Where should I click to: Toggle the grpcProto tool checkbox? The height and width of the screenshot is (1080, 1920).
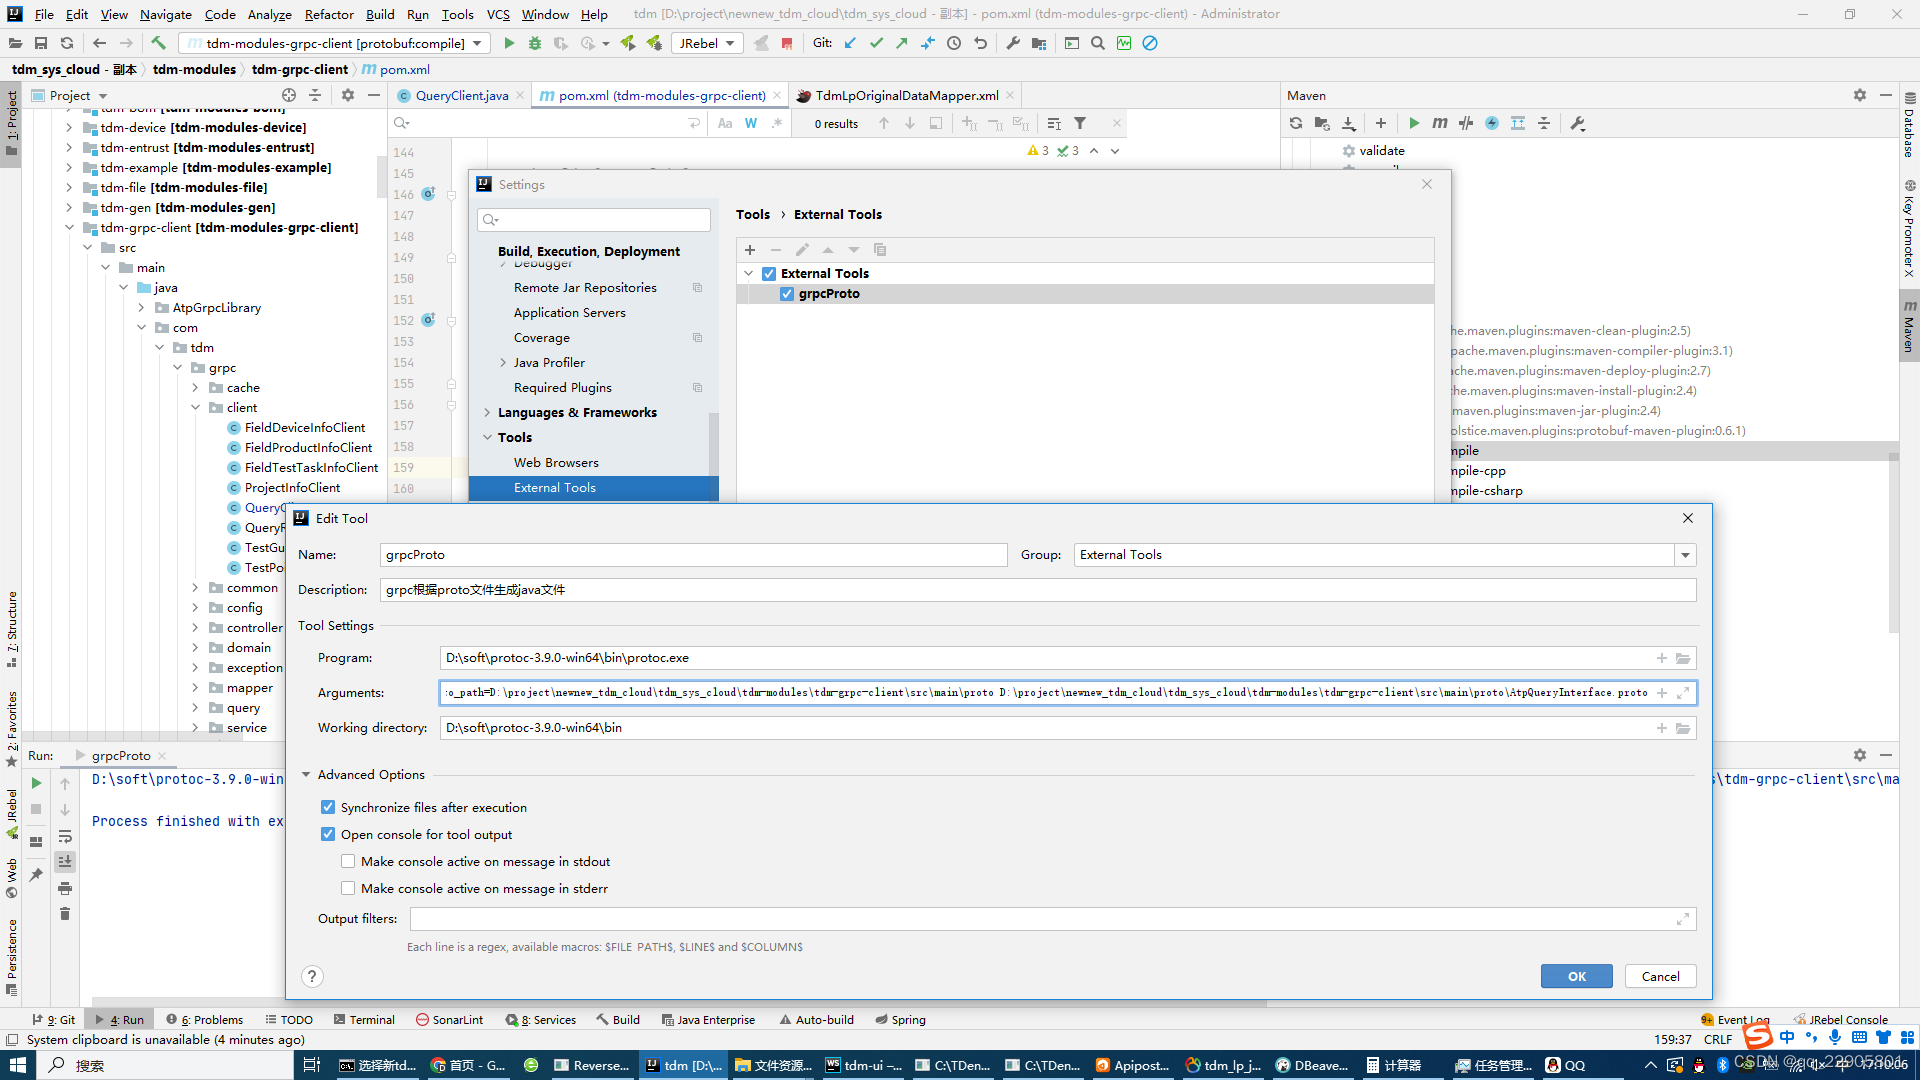click(x=787, y=294)
